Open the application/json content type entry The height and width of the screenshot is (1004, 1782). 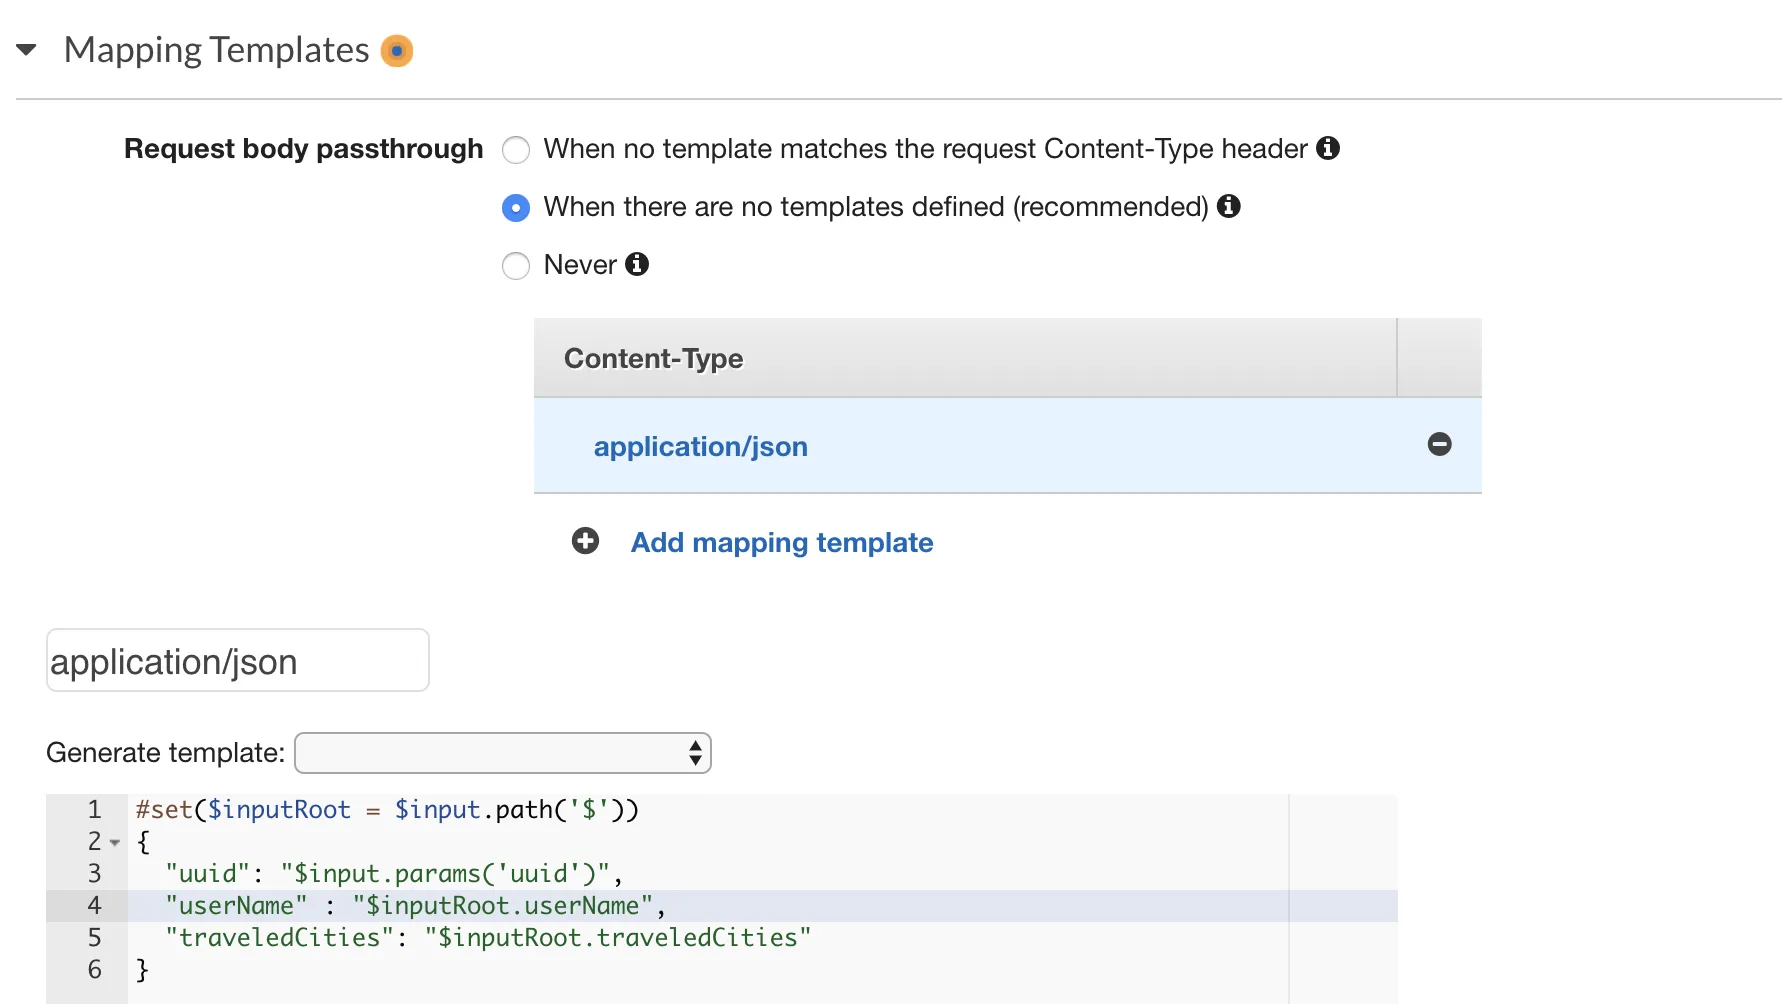[700, 447]
